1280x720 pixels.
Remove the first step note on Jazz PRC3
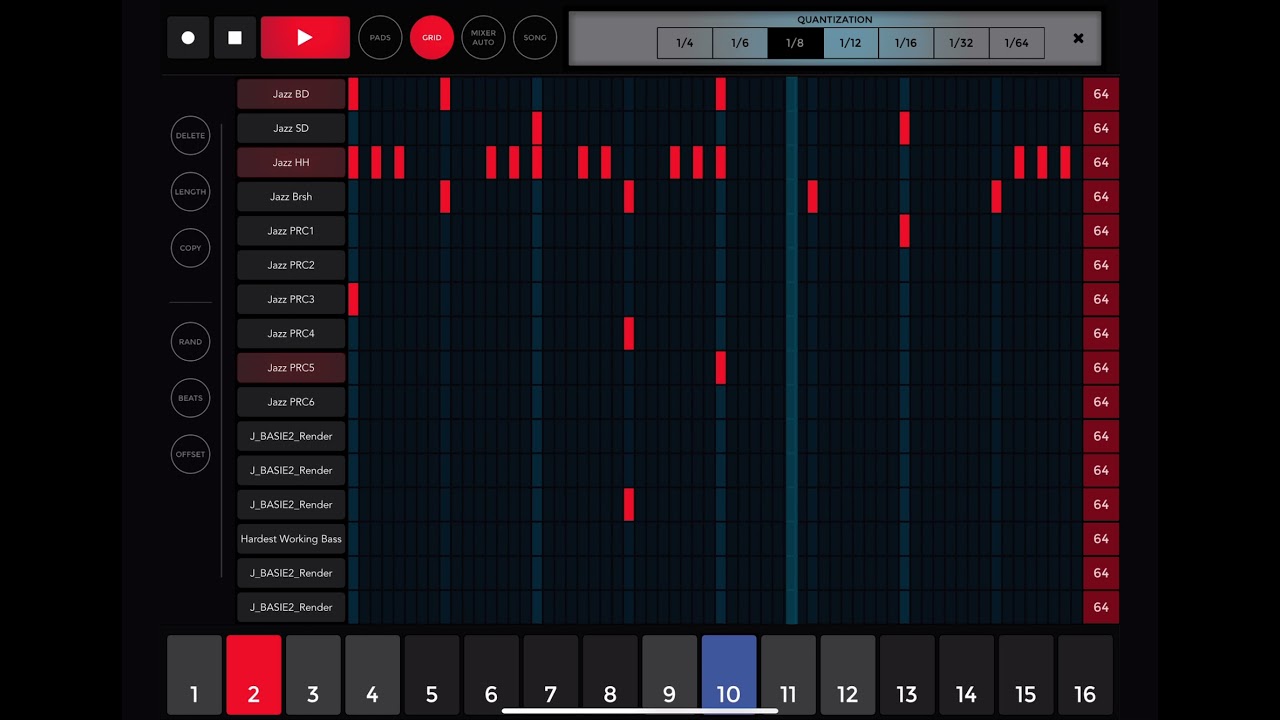pos(353,299)
